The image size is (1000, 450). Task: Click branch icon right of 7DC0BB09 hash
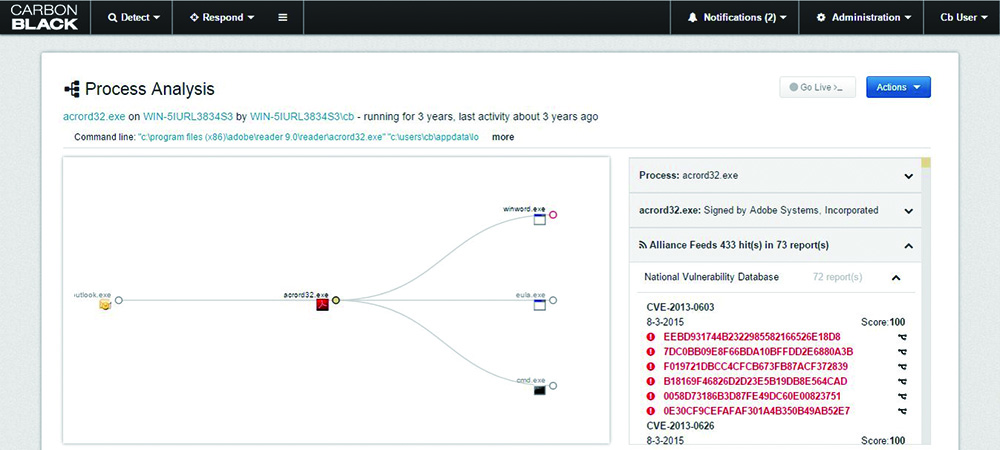pyautogui.click(x=902, y=351)
